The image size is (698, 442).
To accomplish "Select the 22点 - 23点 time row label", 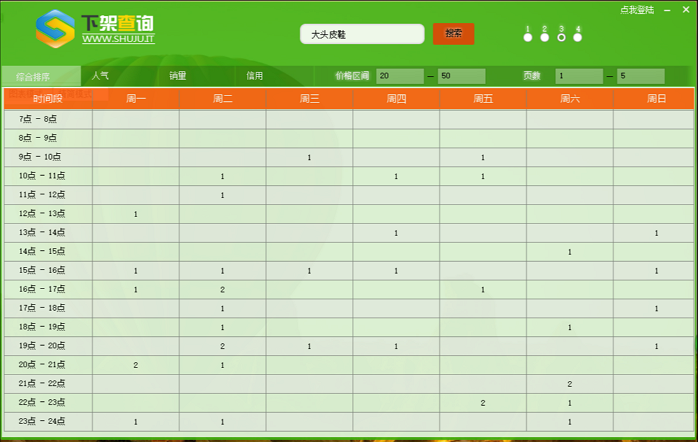I will (42, 402).
